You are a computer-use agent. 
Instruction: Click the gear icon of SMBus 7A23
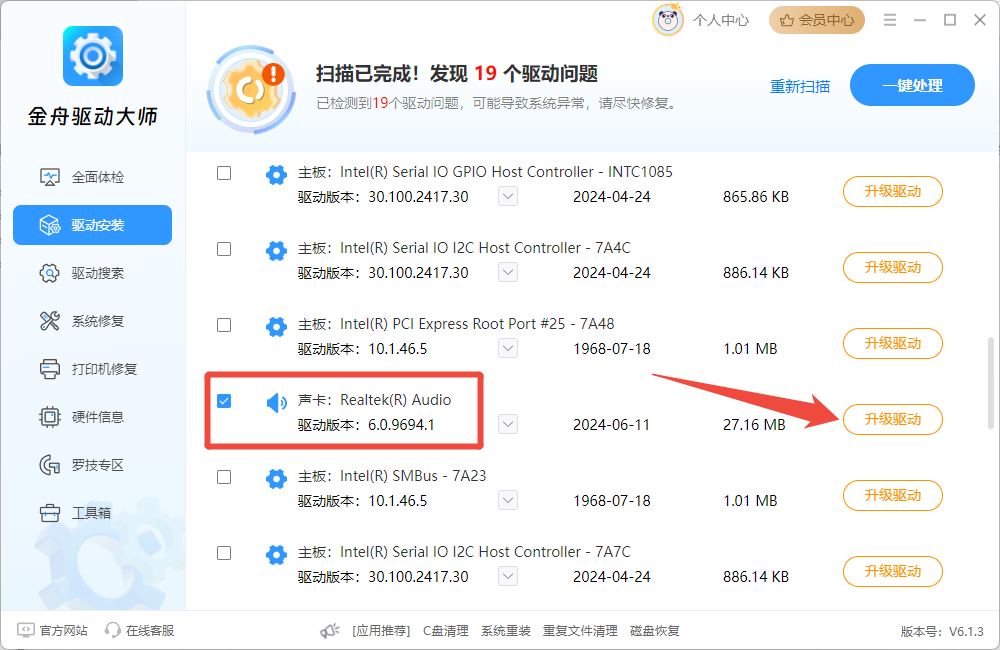point(276,478)
